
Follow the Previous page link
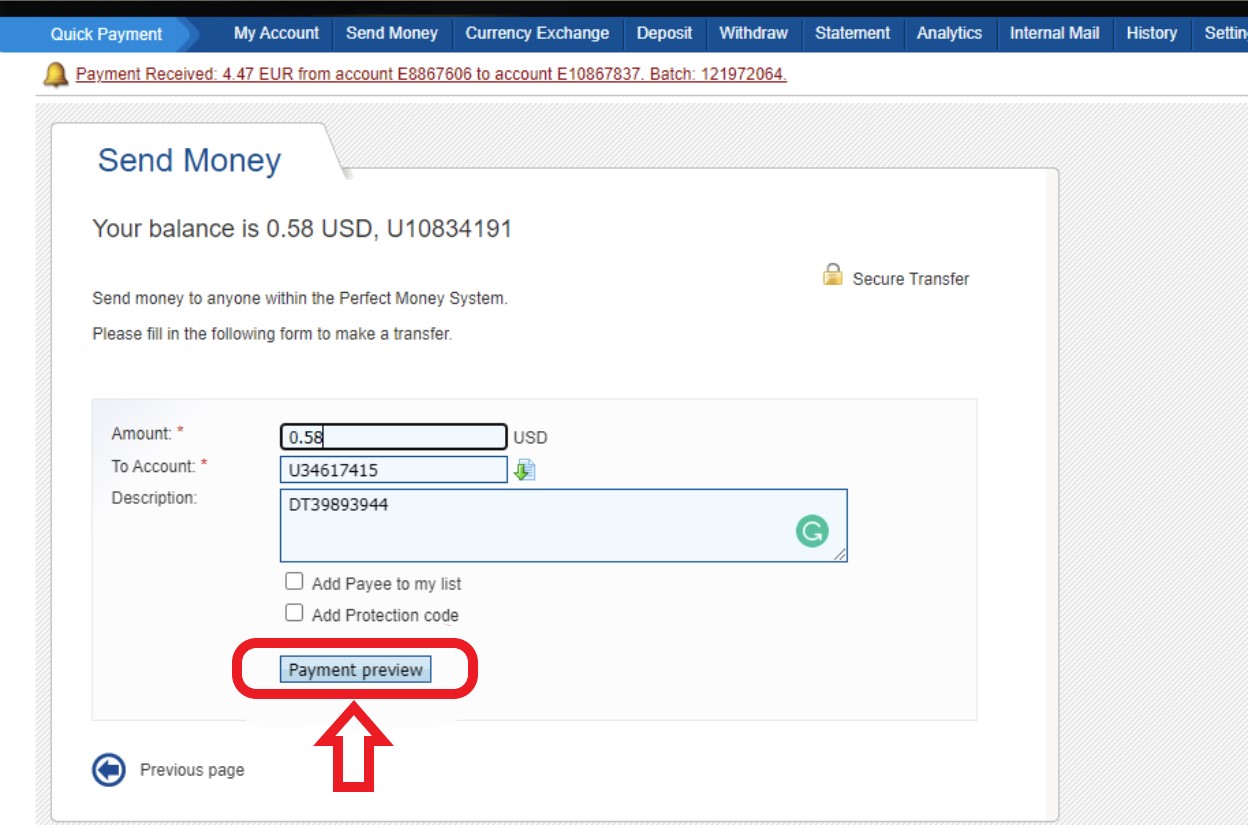(192, 770)
